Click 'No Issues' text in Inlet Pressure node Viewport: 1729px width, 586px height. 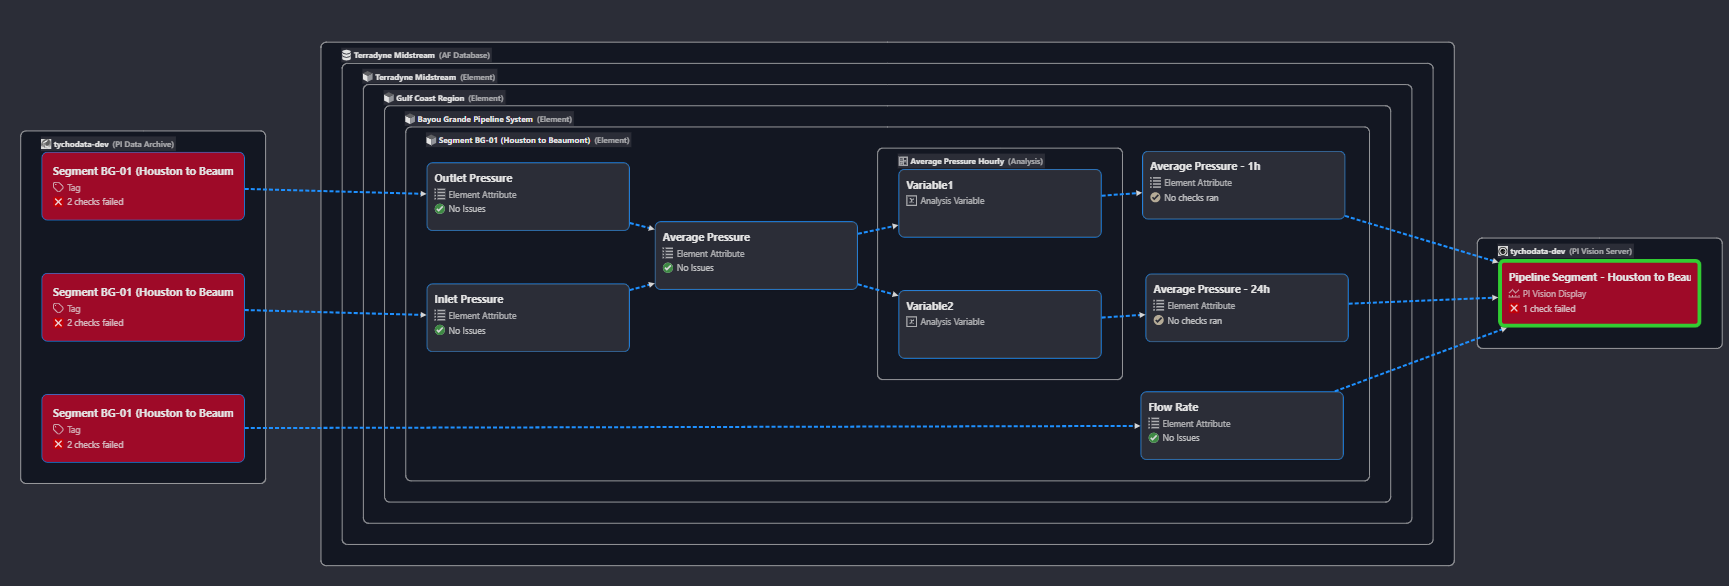click(x=467, y=331)
